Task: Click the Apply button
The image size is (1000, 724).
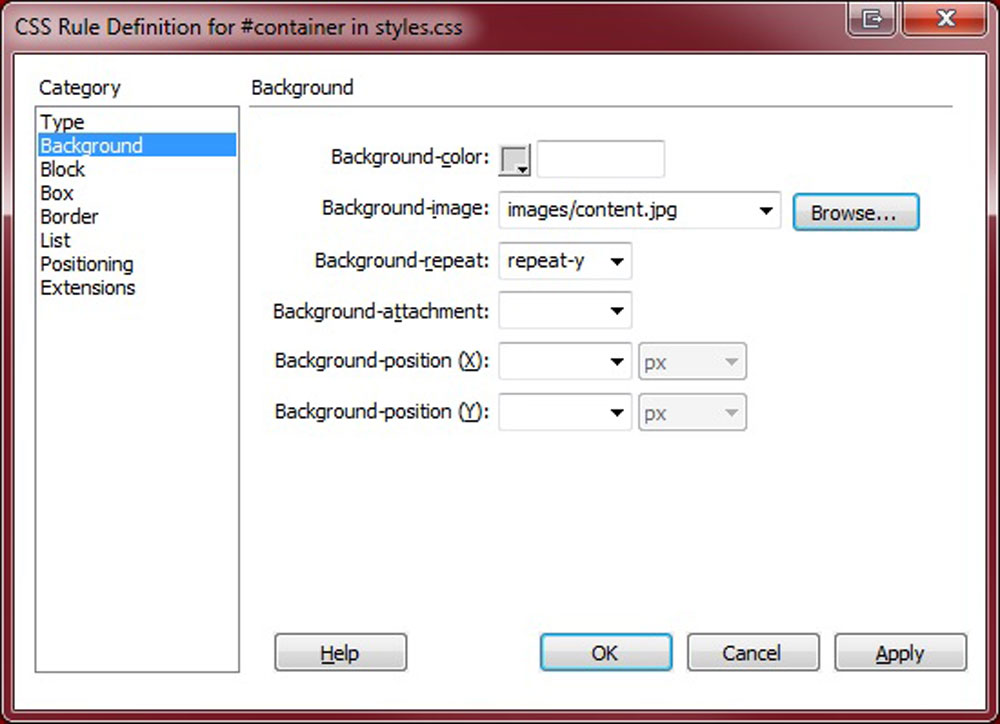Action: [x=899, y=653]
